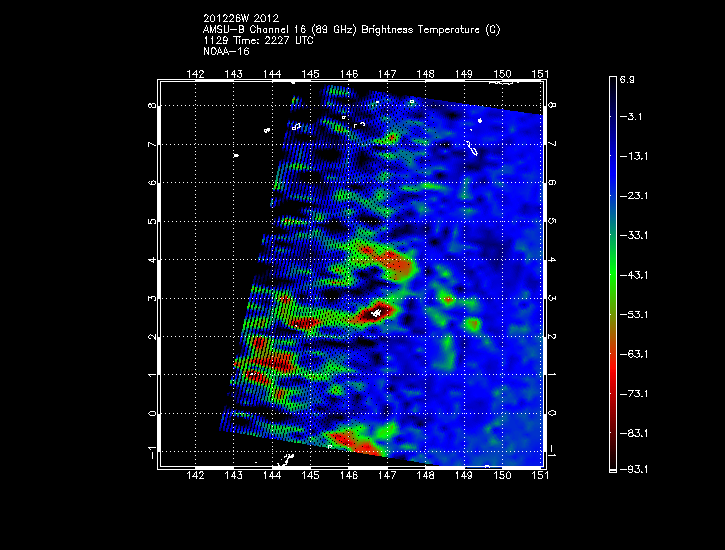725x550 pixels.
Task: Click the latitude 4 label on the left axis
Action: point(152,260)
